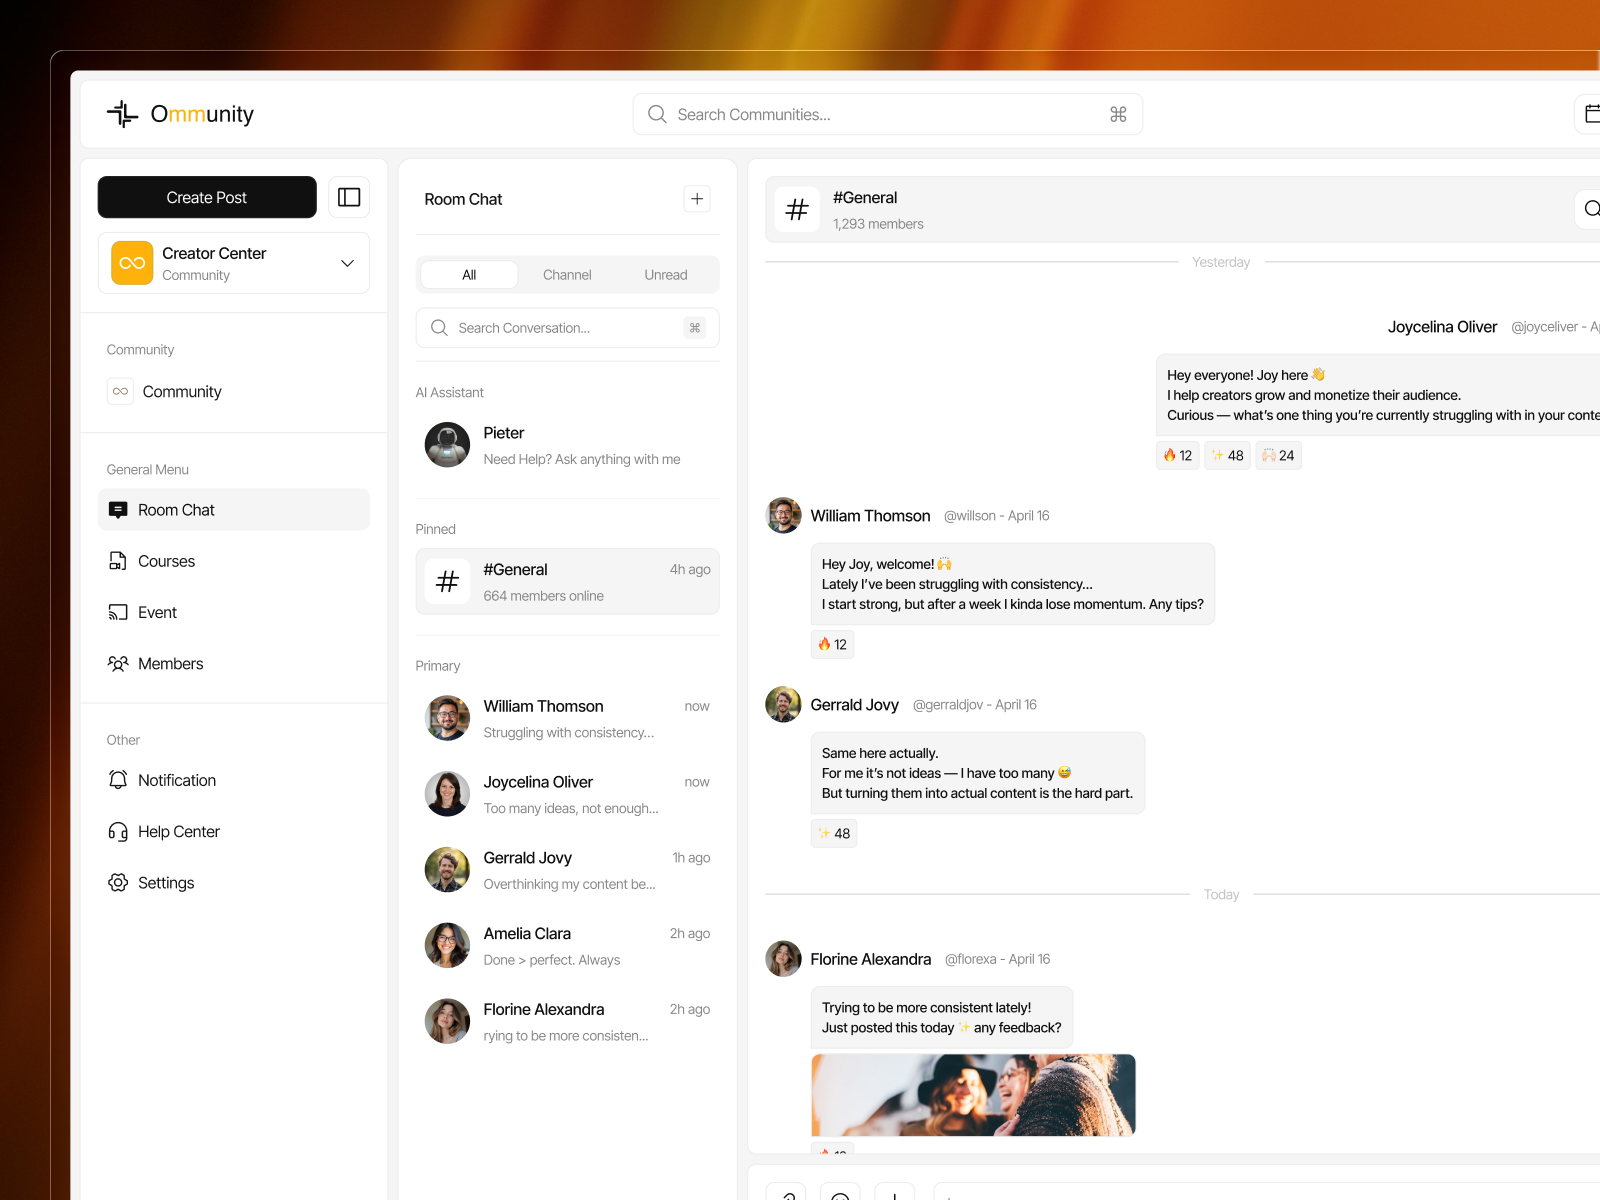The width and height of the screenshot is (1600, 1200).
Task: Open the Help Center
Action: pos(179,831)
